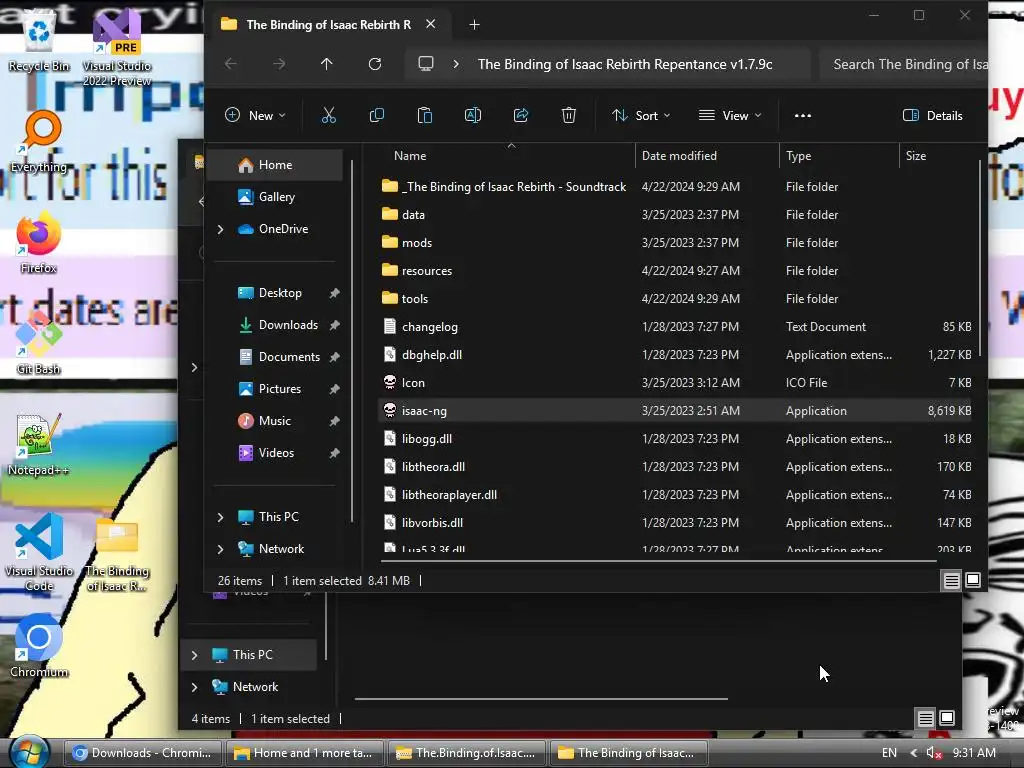Click the Refresh button in navigation bar

[375, 64]
